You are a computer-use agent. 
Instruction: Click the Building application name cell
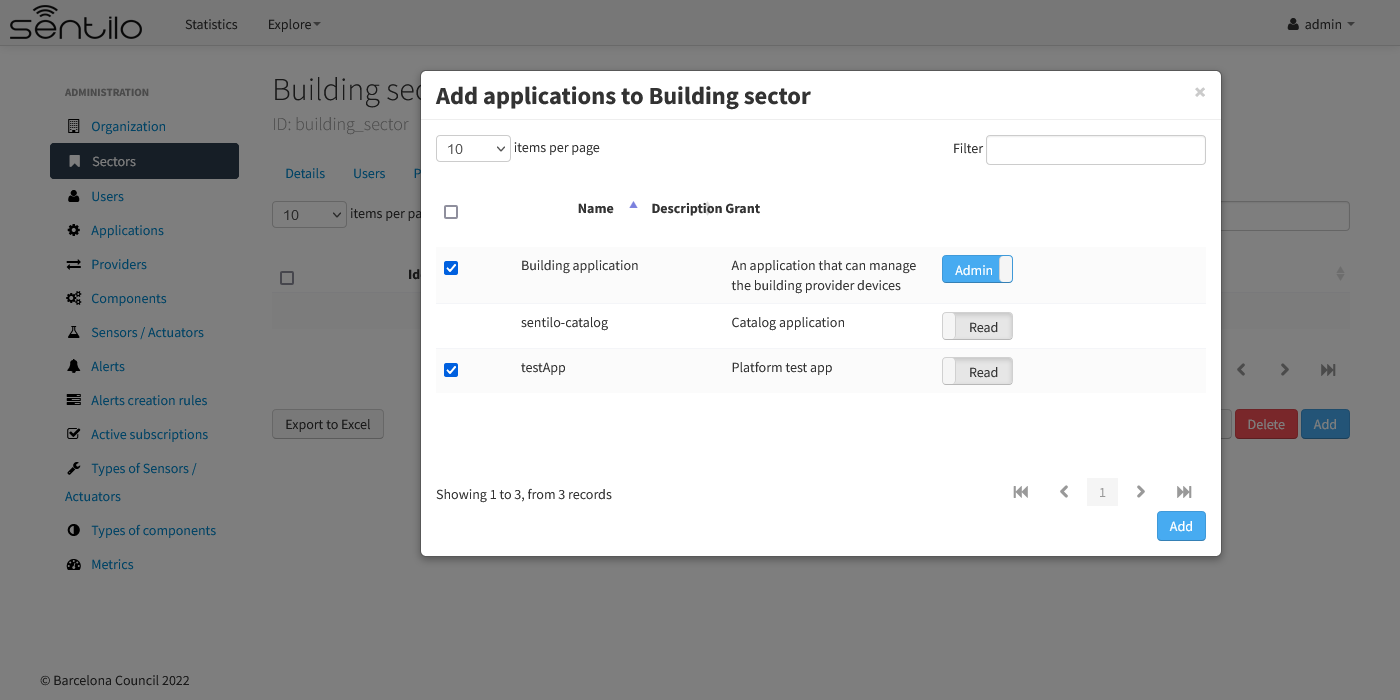pos(579,265)
